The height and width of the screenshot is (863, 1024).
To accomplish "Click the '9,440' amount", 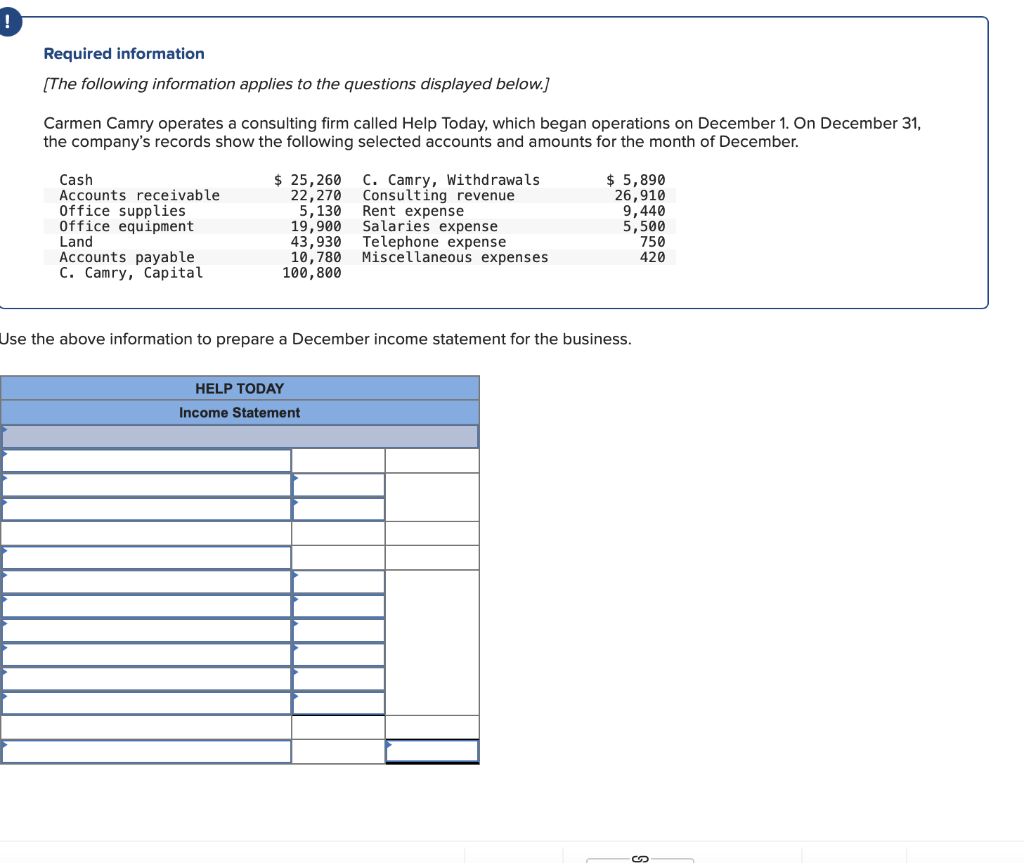I will click(644, 211).
